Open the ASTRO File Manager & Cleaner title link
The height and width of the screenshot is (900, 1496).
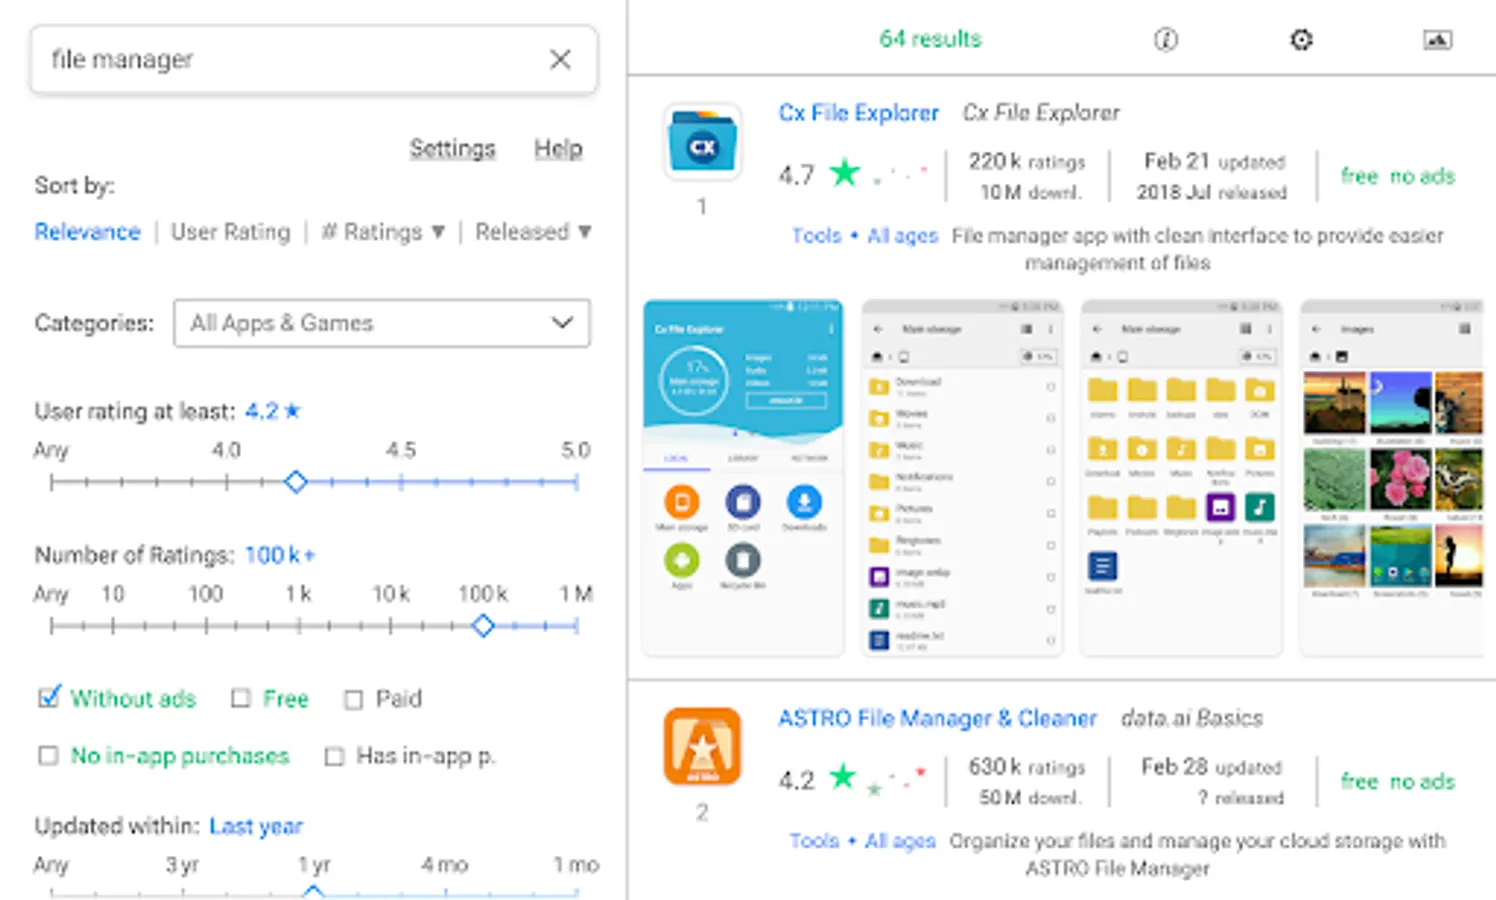click(937, 718)
